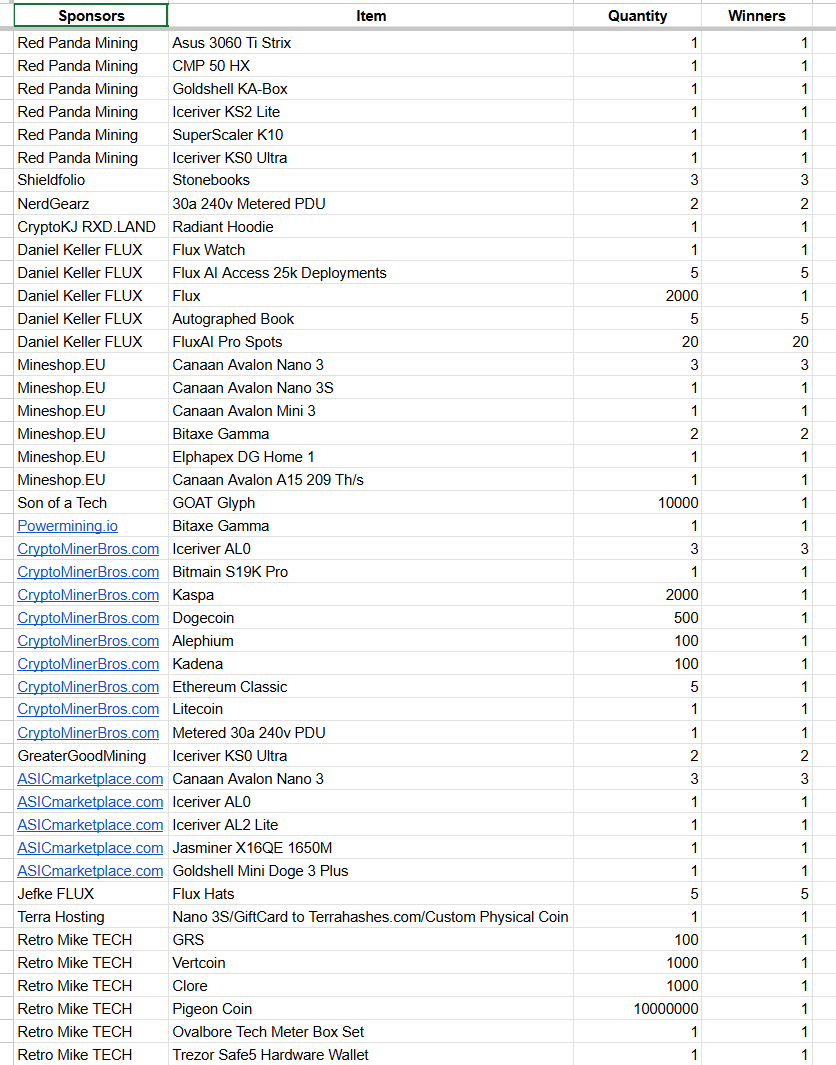Screen dimensions: 836x1065
Task: Select the Asus 3060 Ti Strix cell
Action: tap(371, 43)
